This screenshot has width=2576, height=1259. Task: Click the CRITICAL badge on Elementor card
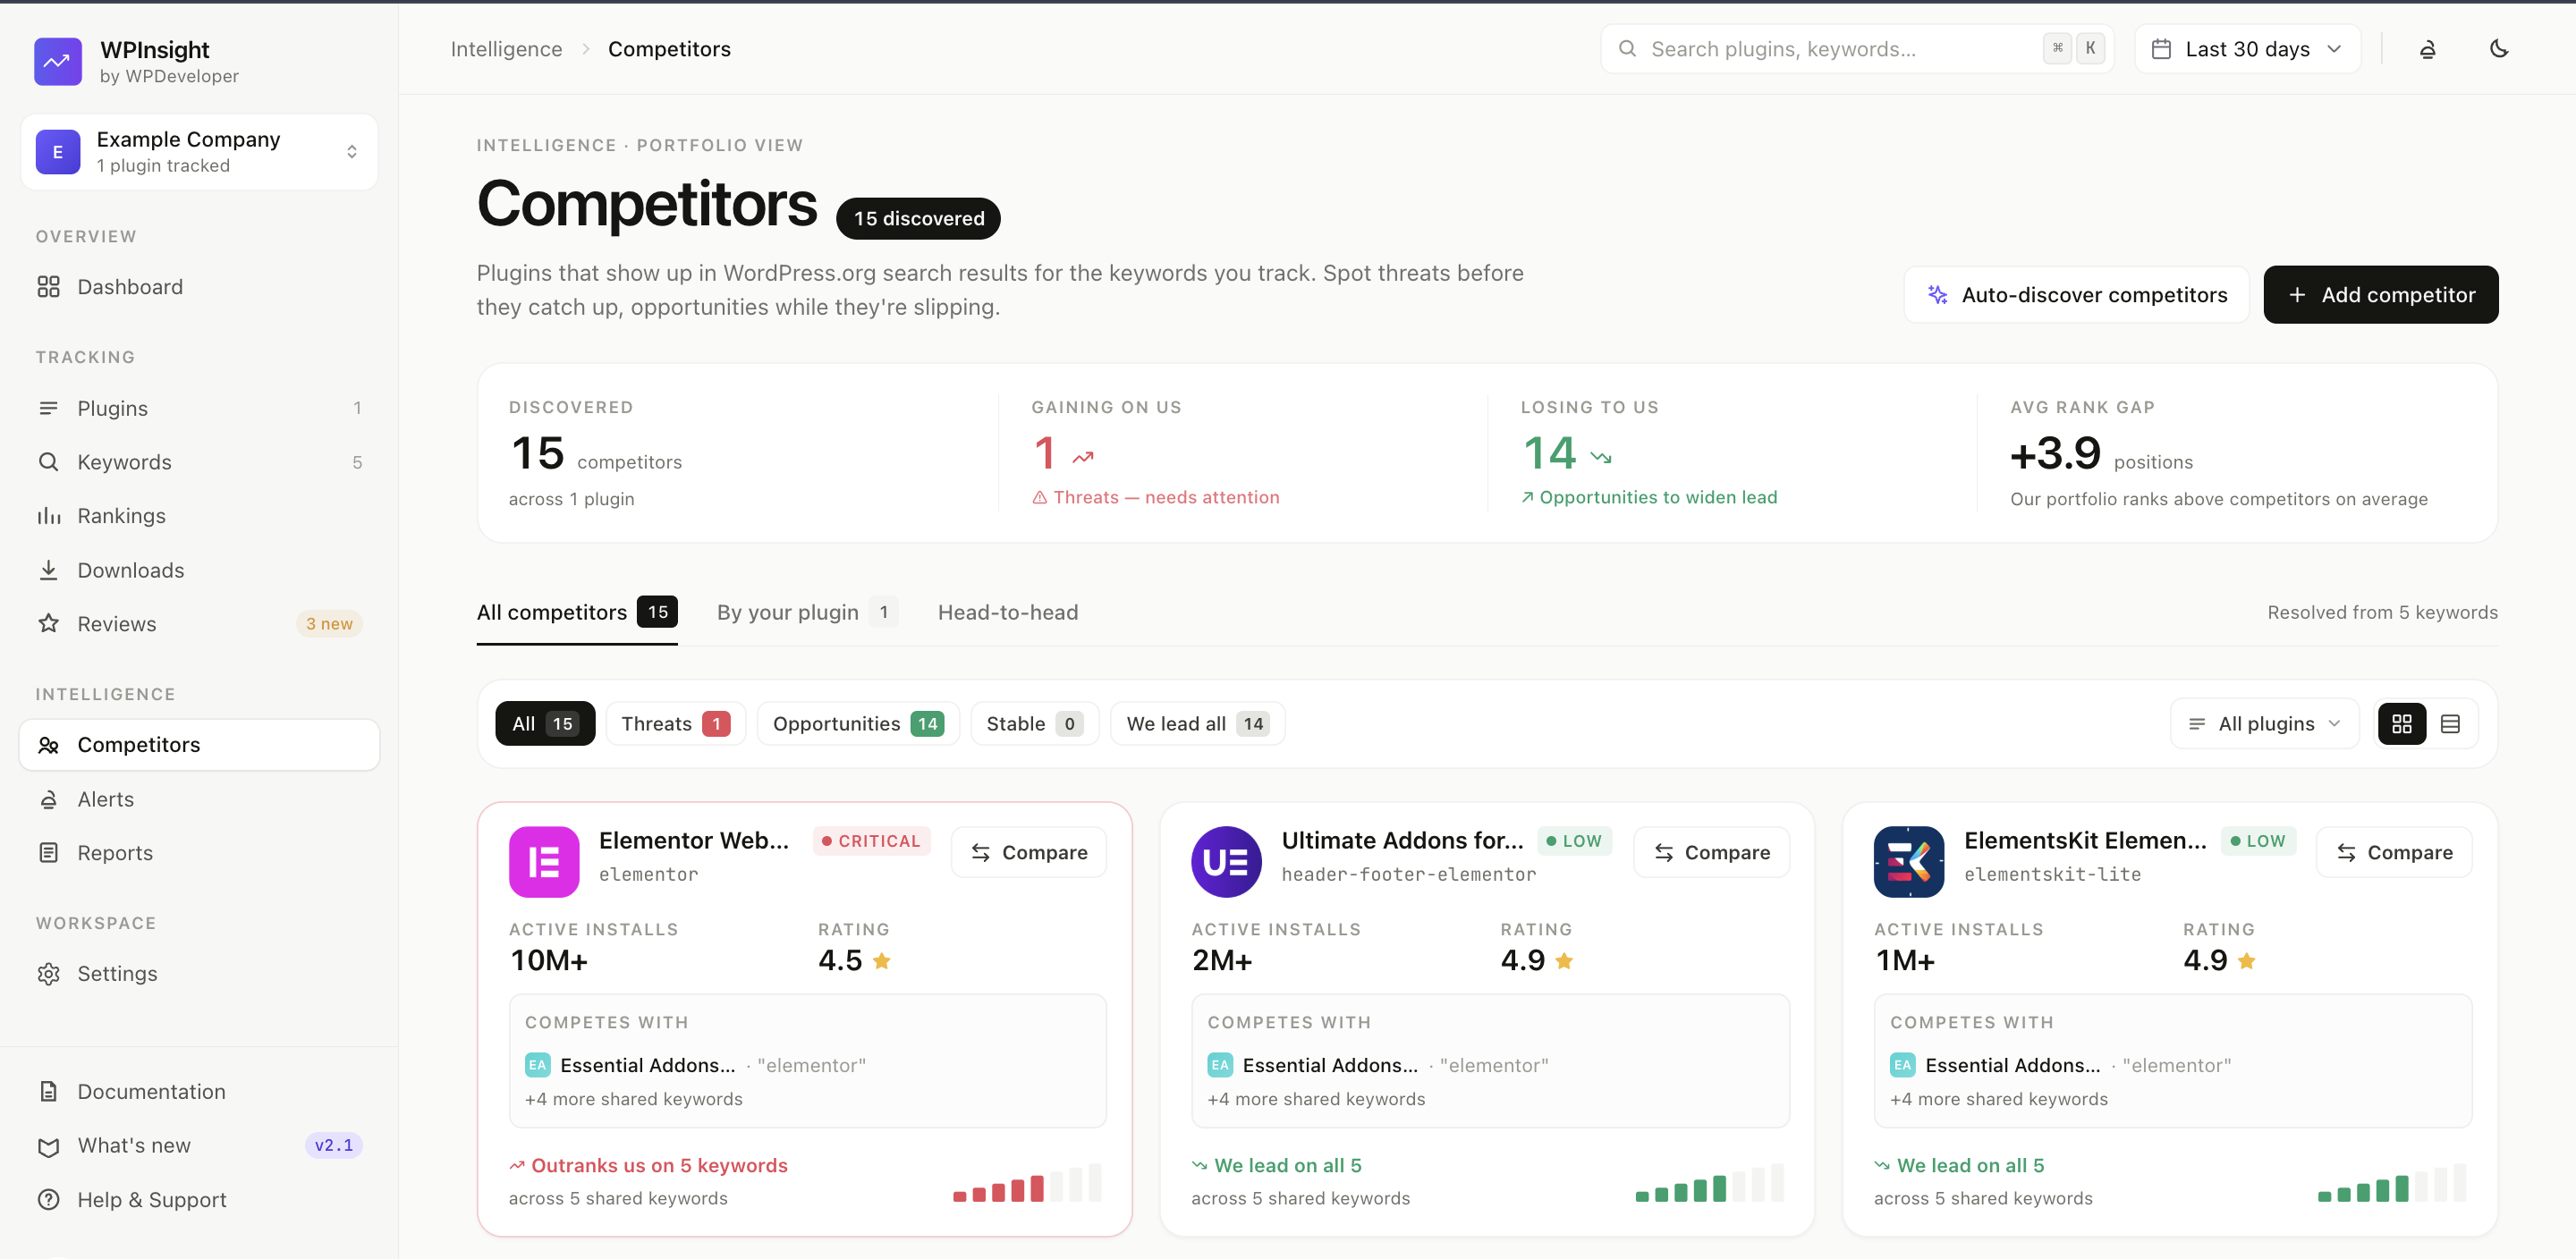(x=871, y=842)
